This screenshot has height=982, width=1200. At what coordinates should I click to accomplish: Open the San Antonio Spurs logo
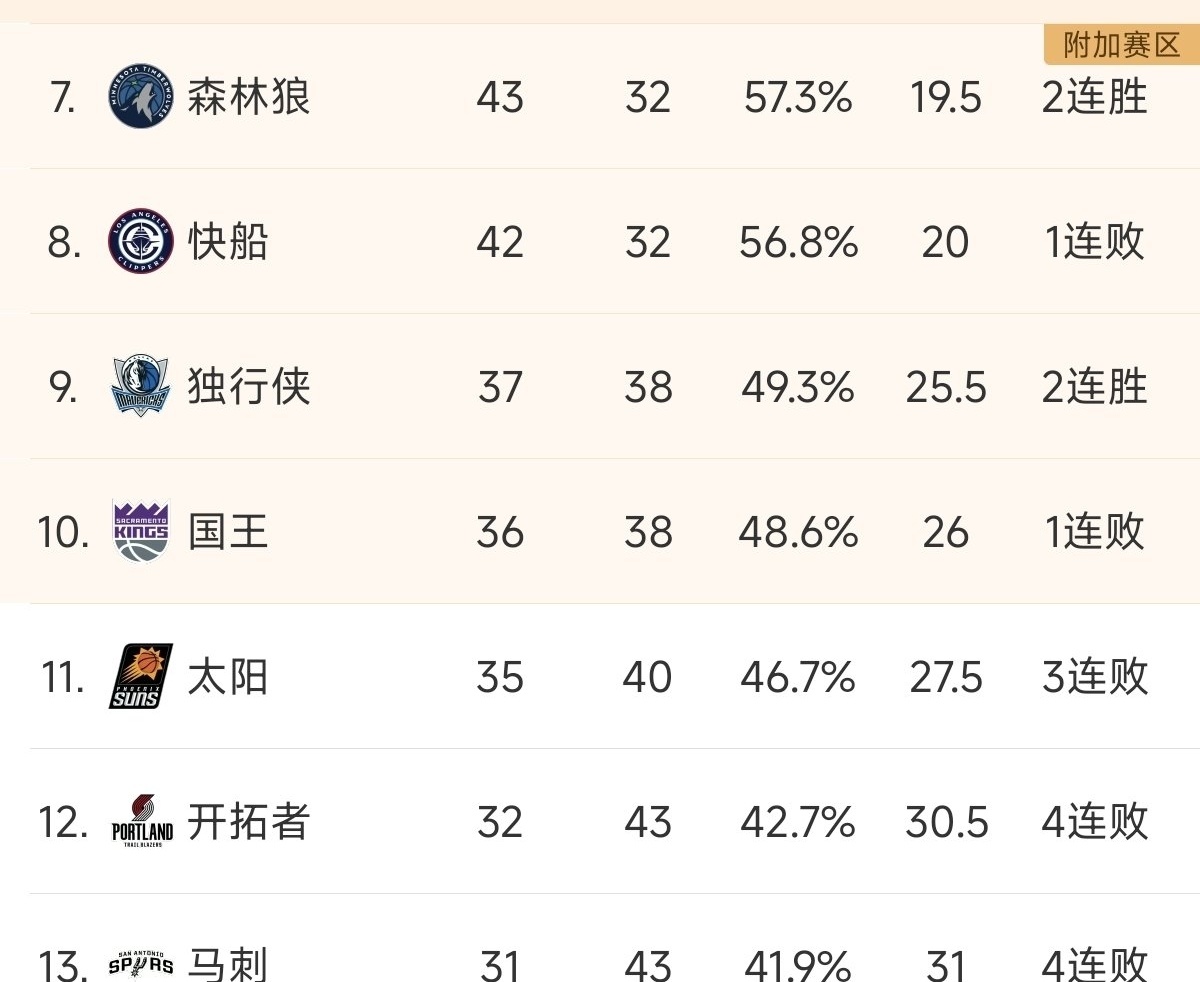pyautogui.click(x=141, y=963)
